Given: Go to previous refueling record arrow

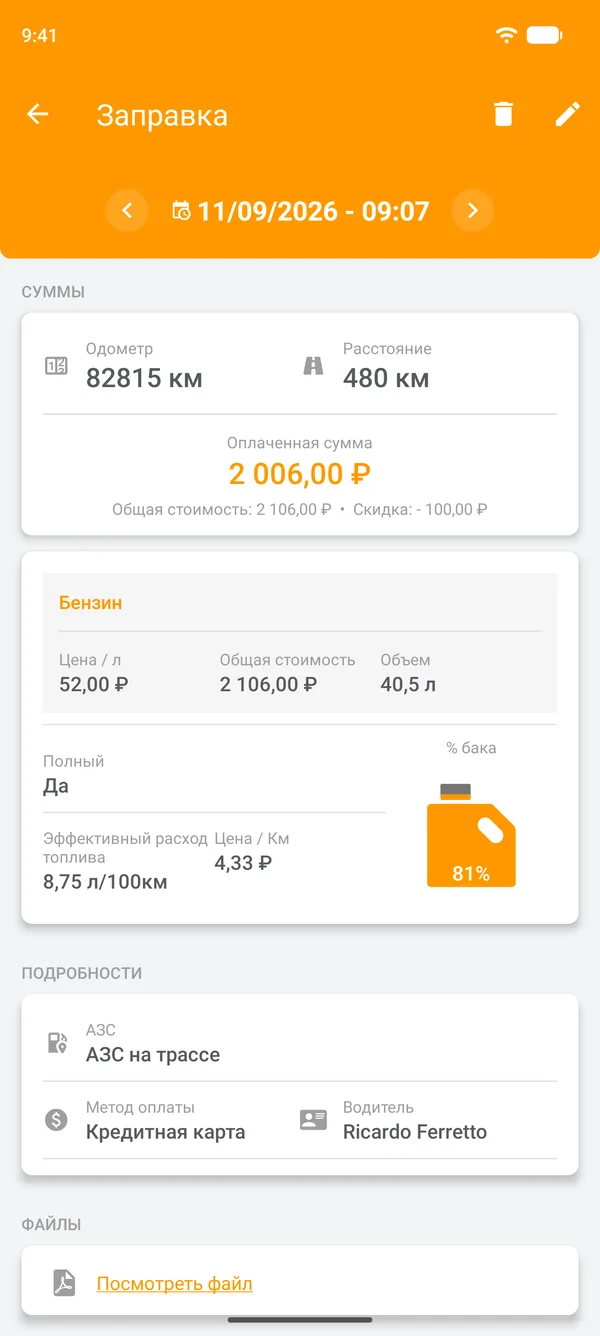Looking at the screenshot, I should pyautogui.click(x=127, y=211).
